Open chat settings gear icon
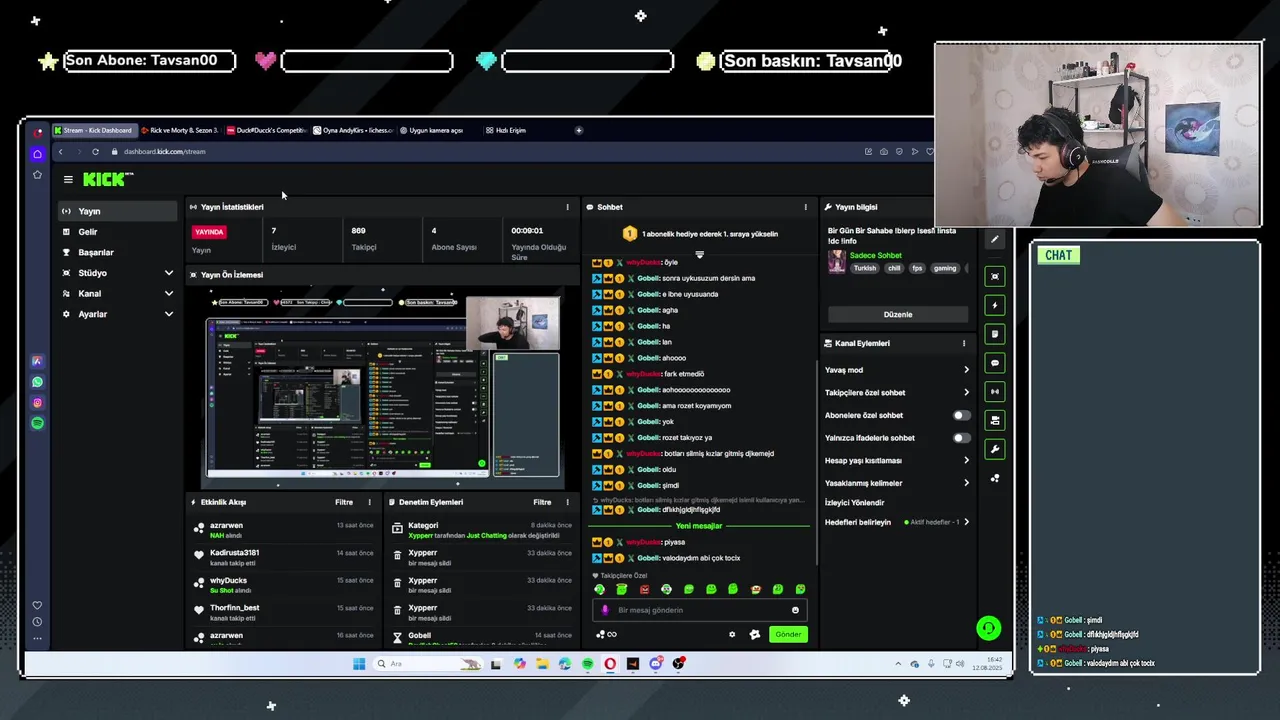The height and width of the screenshot is (720, 1280). [x=732, y=634]
